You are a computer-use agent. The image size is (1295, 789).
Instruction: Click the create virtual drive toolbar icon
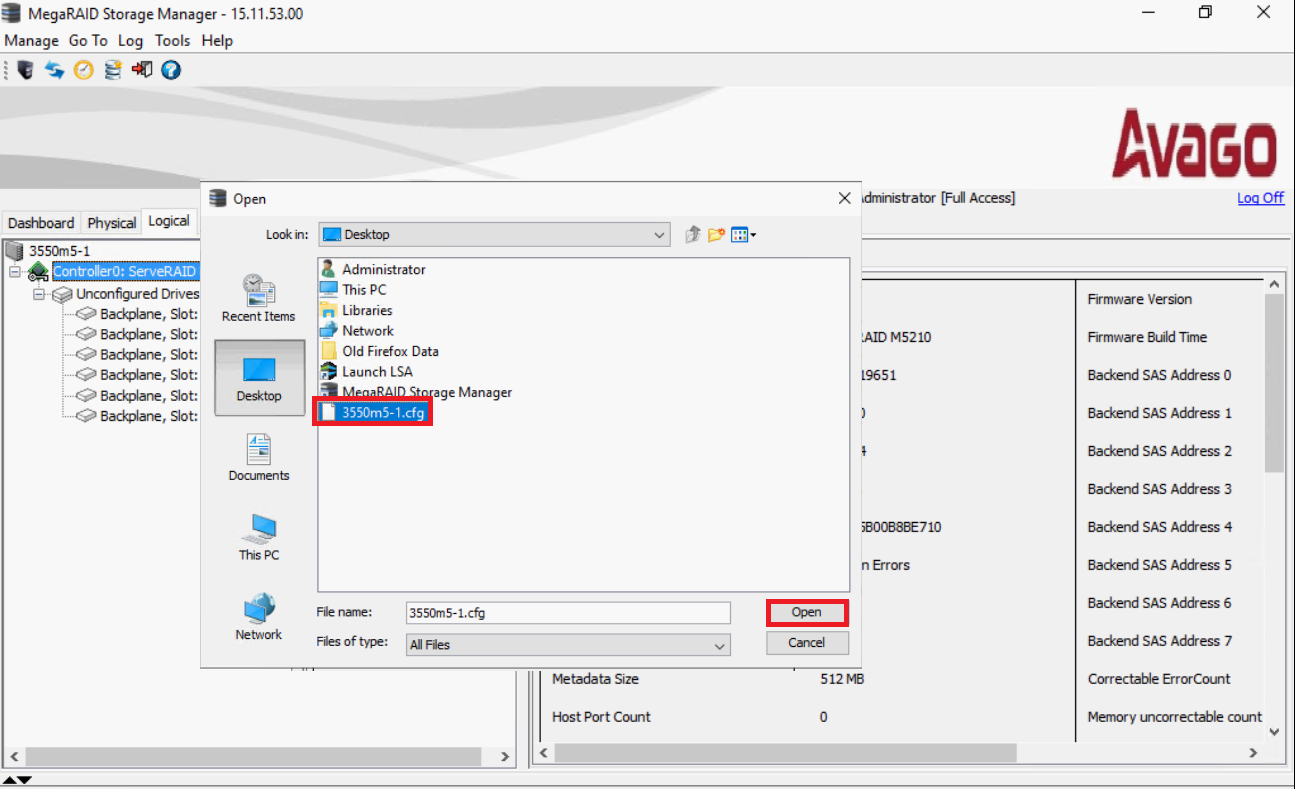pyautogui.click(x=113, y=70)
